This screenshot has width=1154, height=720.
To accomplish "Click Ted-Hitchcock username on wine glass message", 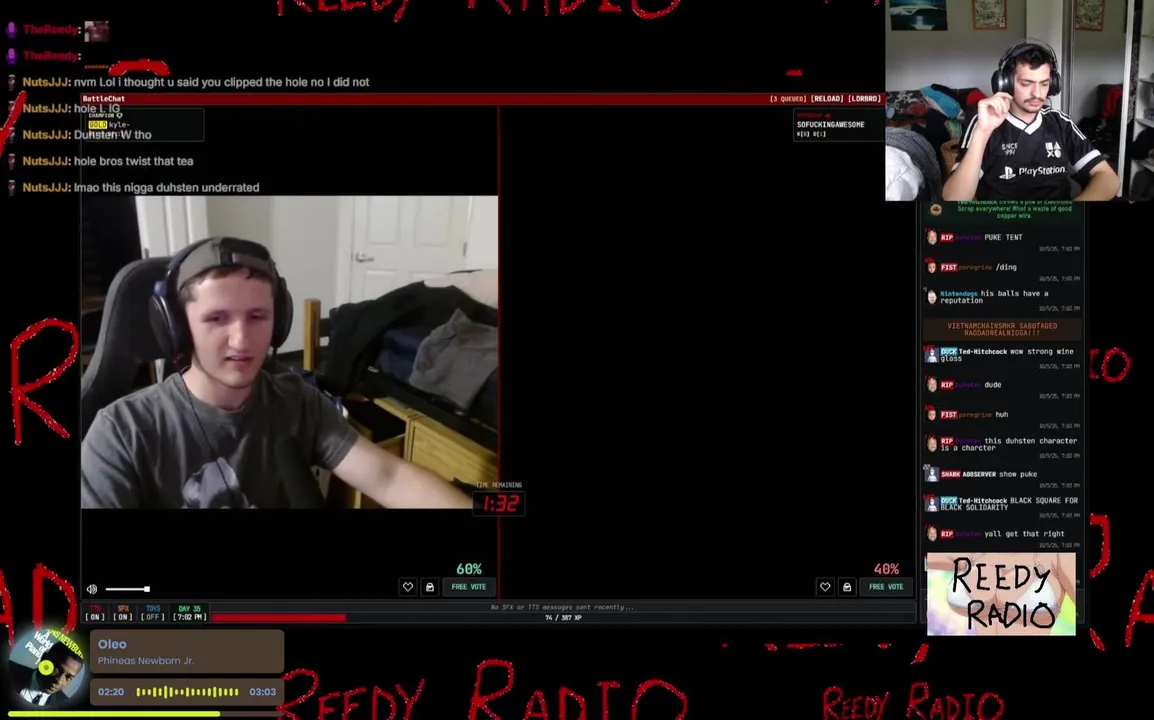I will pos(983,351).
